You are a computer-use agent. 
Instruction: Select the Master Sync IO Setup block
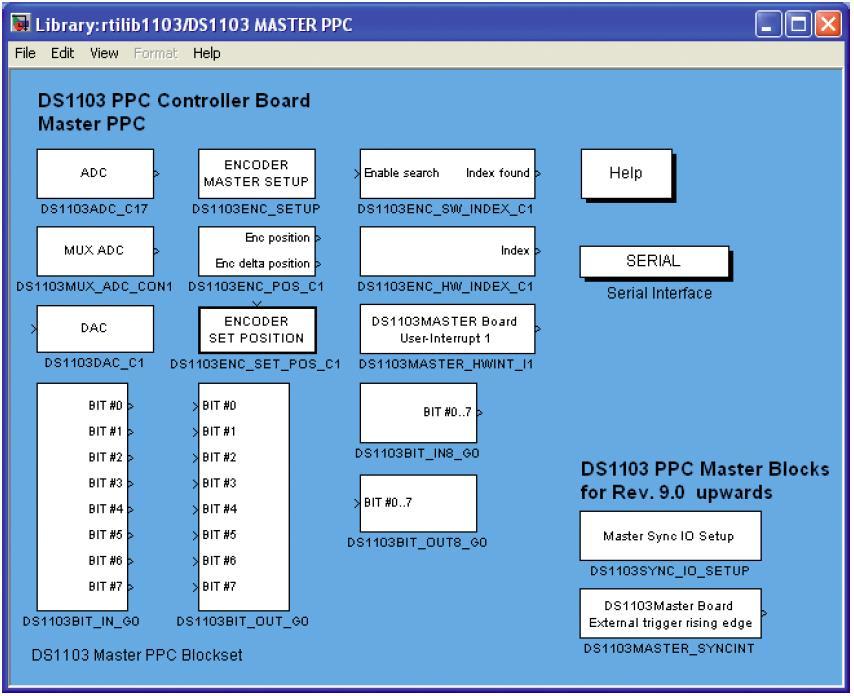670,536
